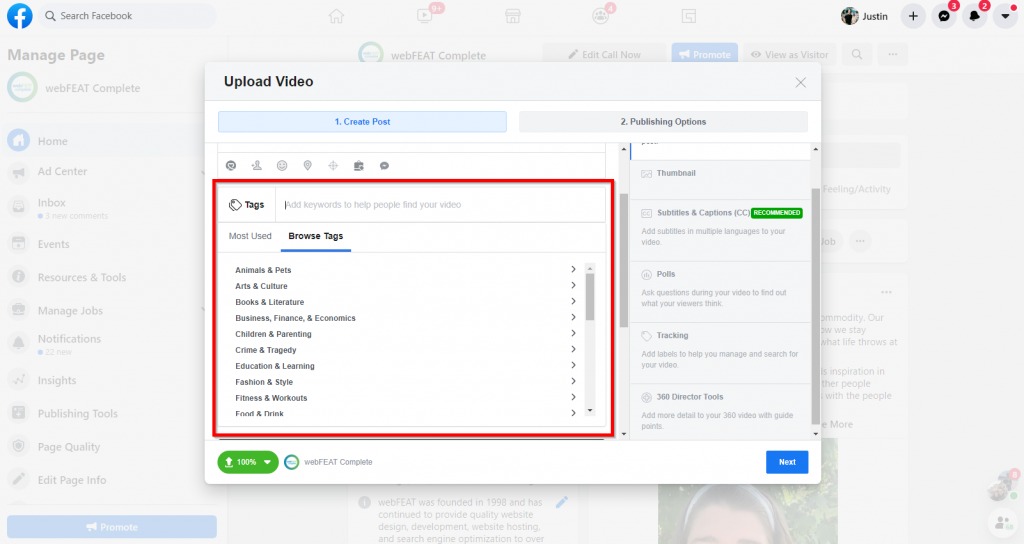Click the Tracking tag icon

[647, 336]
